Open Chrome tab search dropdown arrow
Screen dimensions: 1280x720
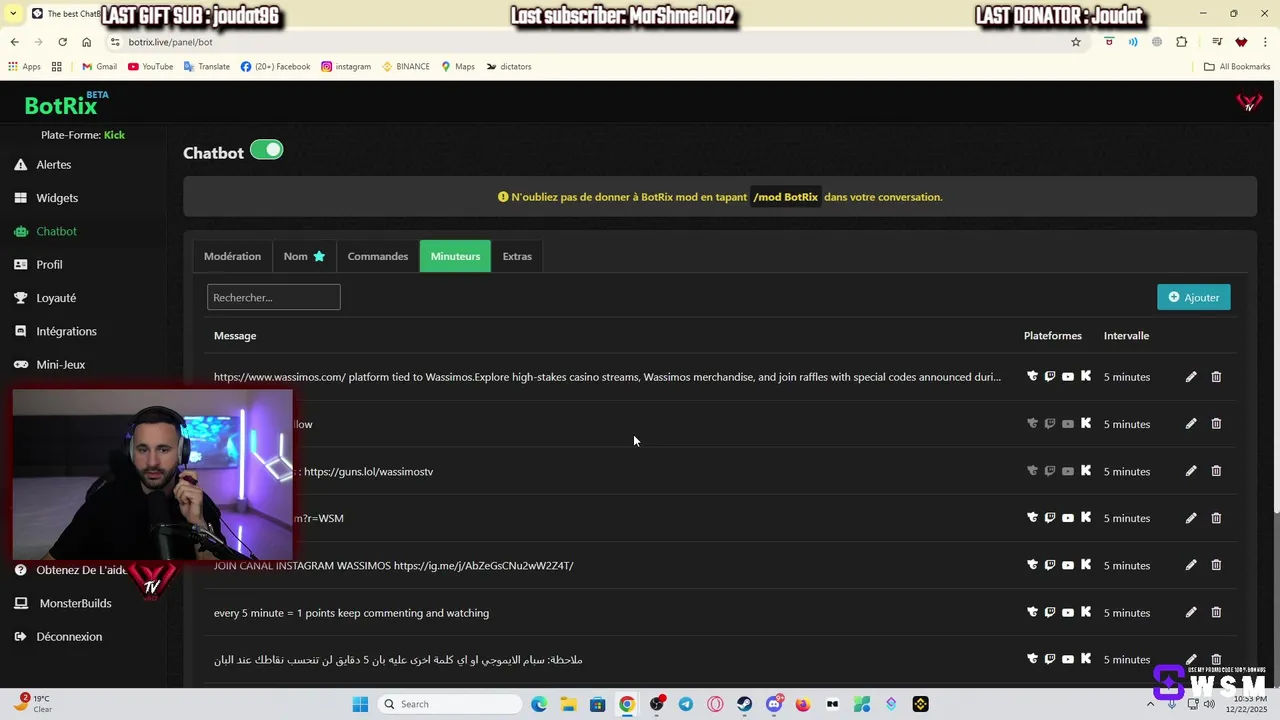pos(13,13)
